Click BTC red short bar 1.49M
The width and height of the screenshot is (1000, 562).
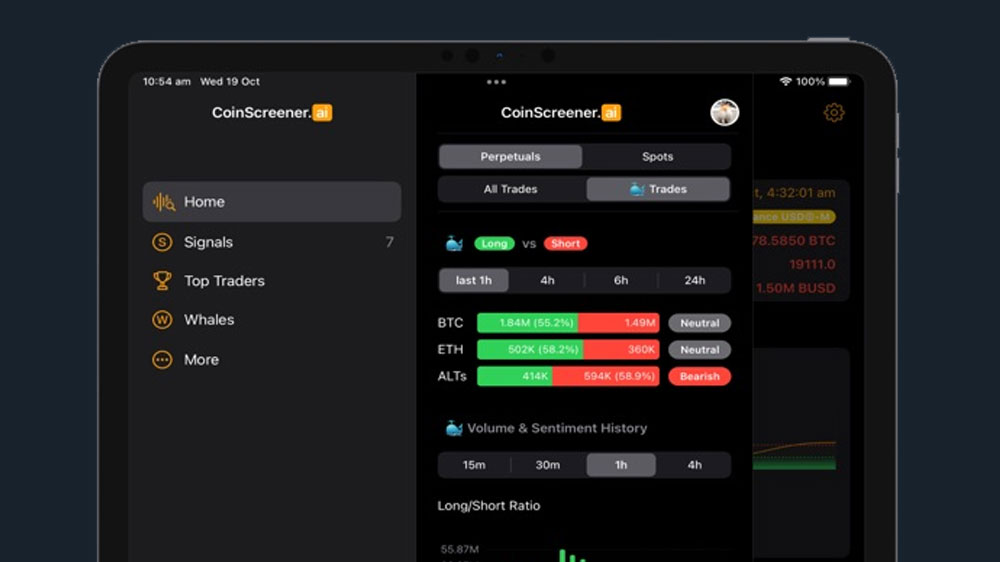(x=619, y=323)
